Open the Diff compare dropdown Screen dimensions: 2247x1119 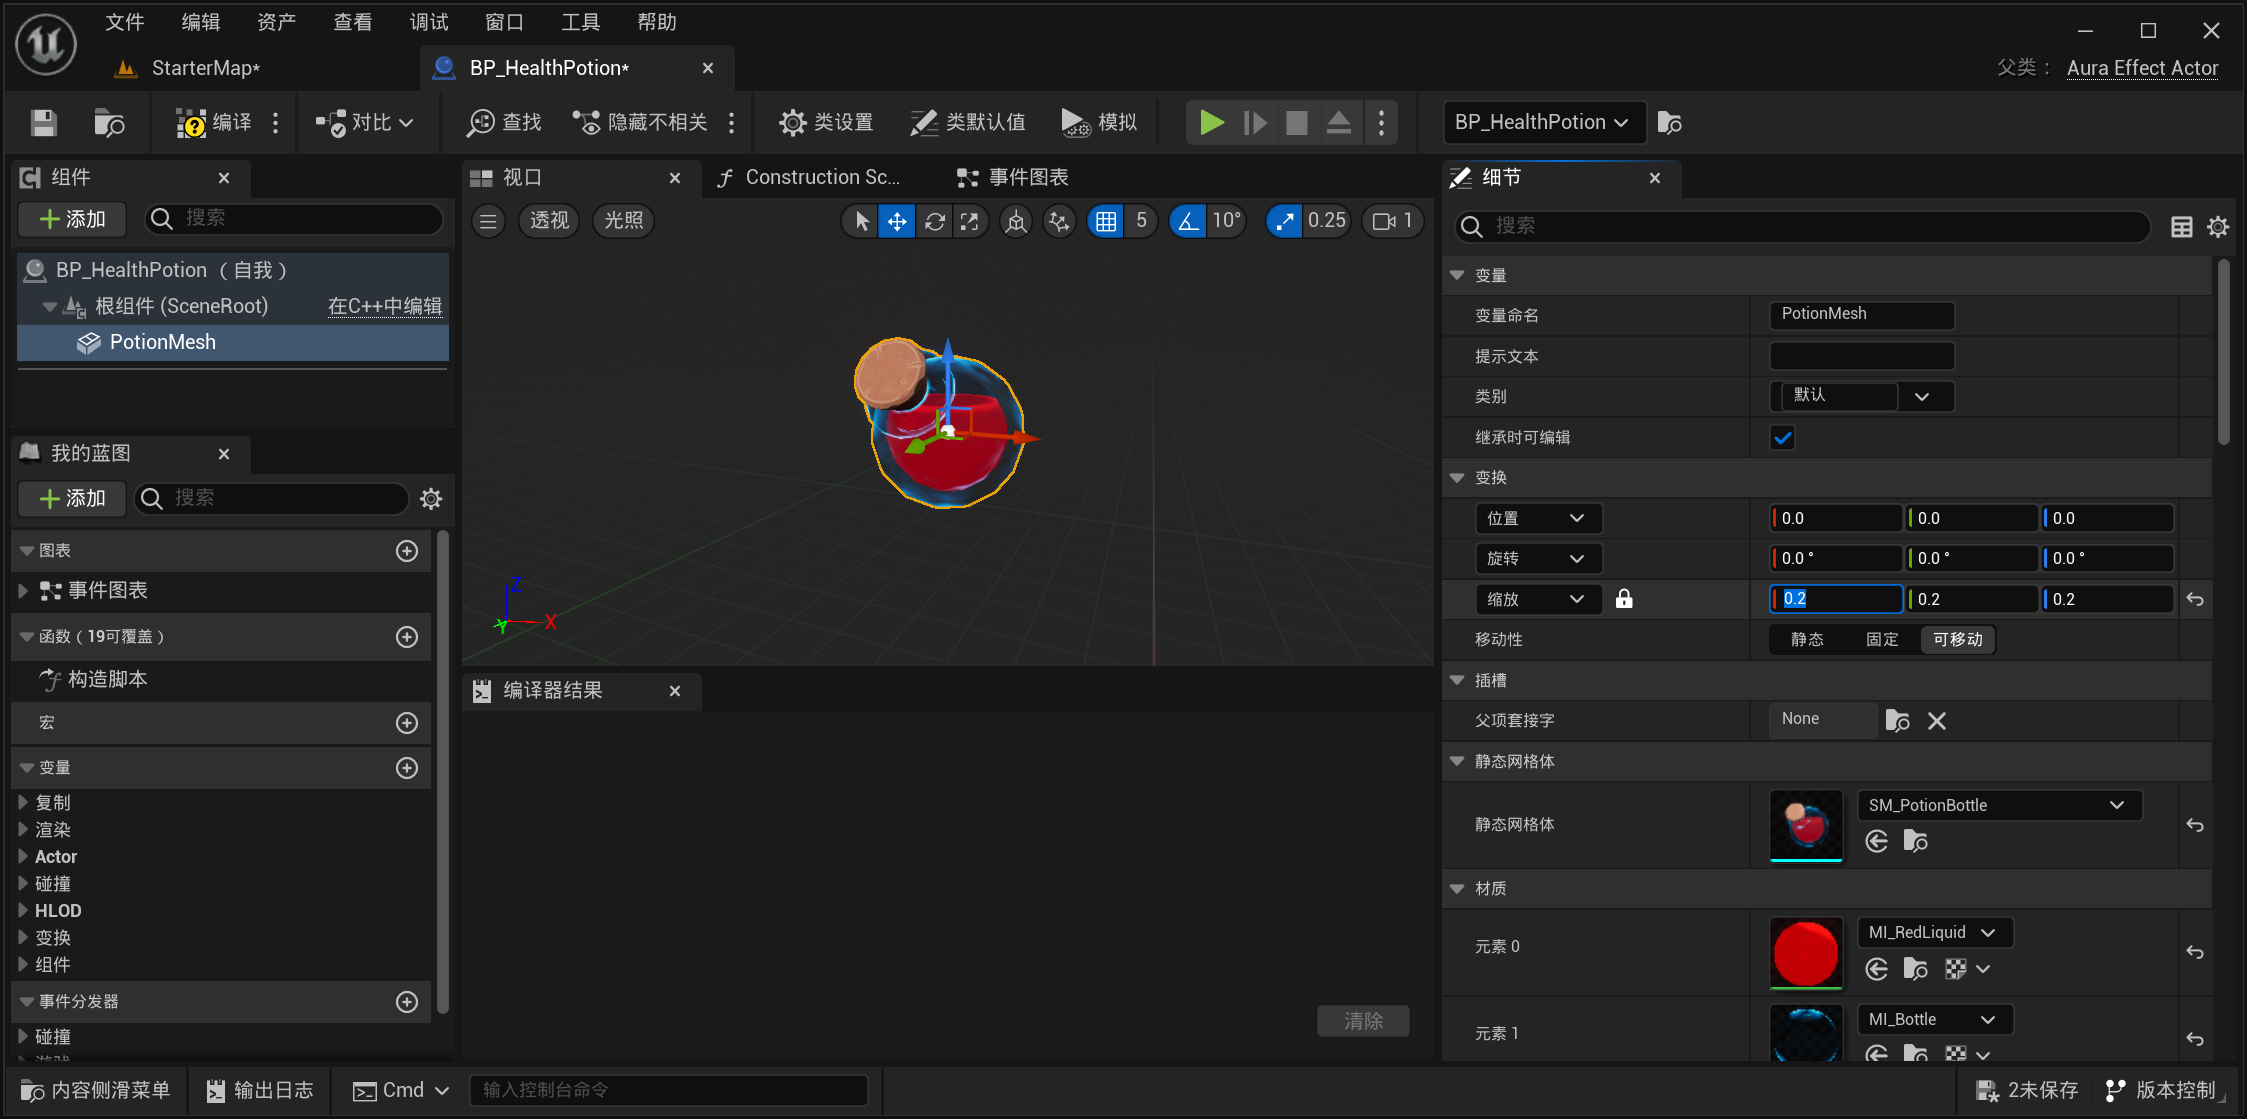364,122
